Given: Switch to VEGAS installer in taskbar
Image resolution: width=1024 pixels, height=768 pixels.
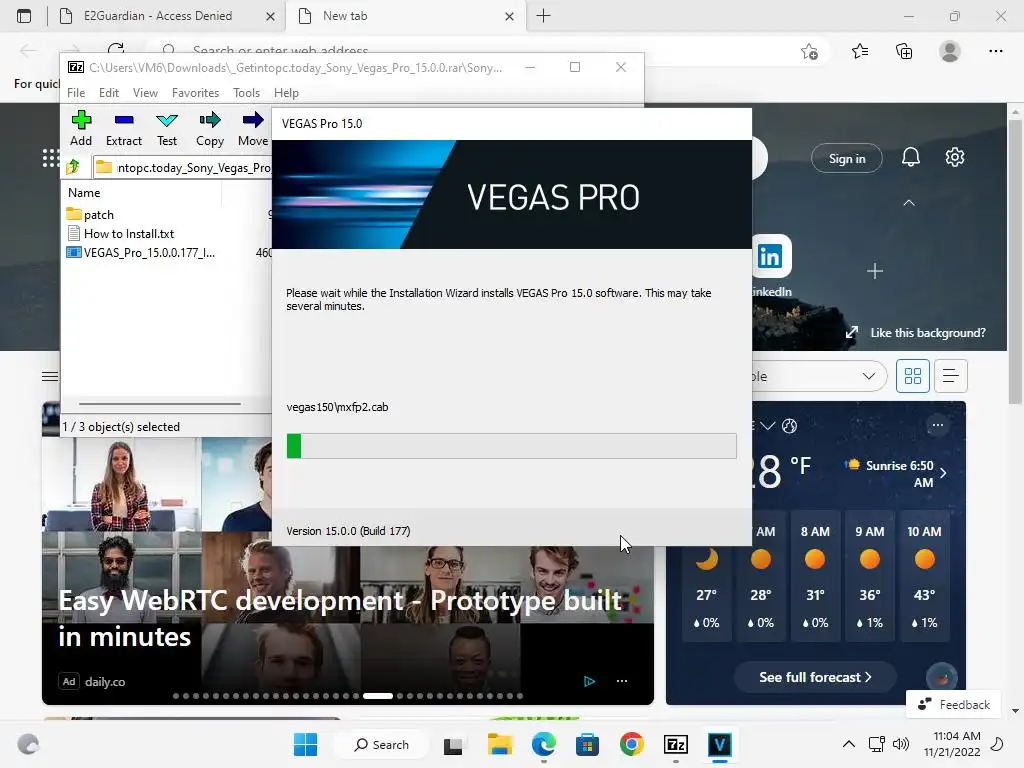Looking at the screenshot, I should click(720, 744).
